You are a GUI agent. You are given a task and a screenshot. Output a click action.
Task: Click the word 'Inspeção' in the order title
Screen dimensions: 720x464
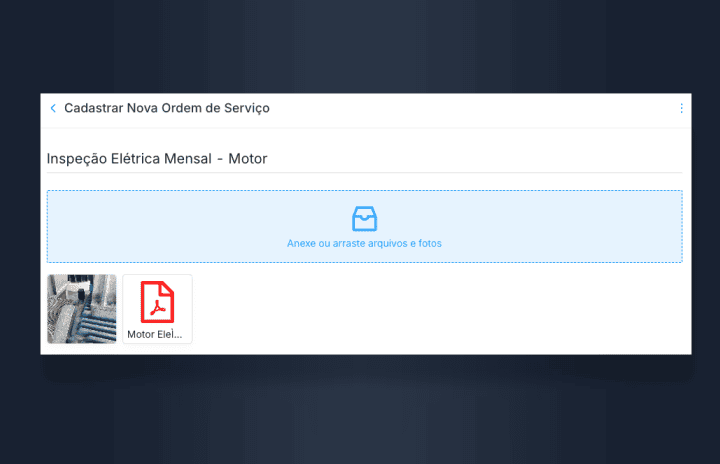77,159
